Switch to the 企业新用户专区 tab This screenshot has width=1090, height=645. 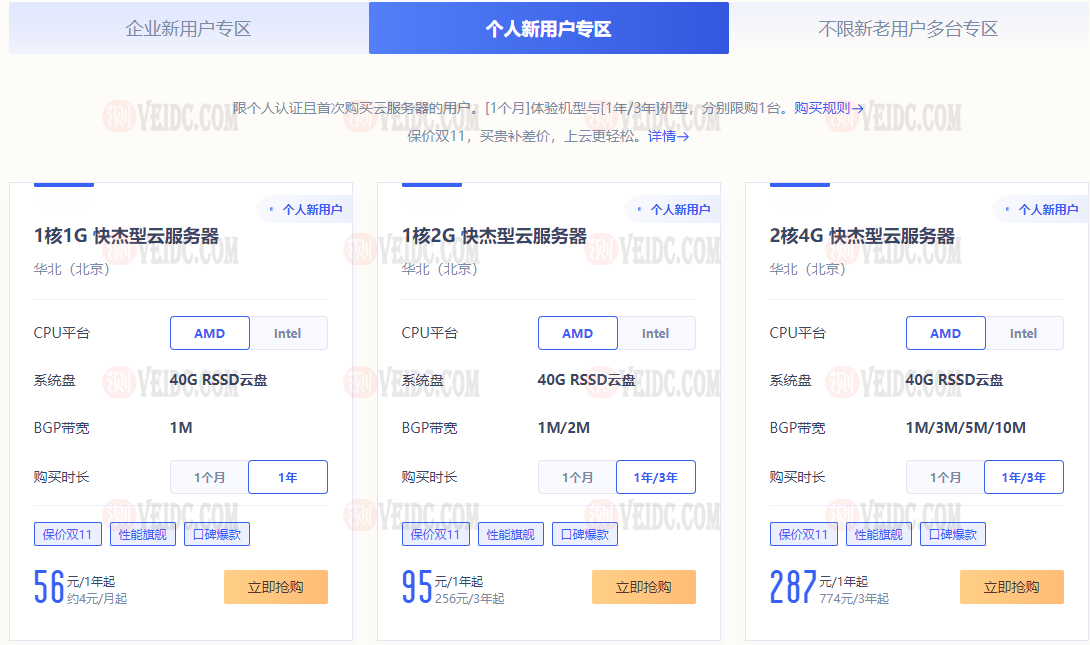pos(188,28)
